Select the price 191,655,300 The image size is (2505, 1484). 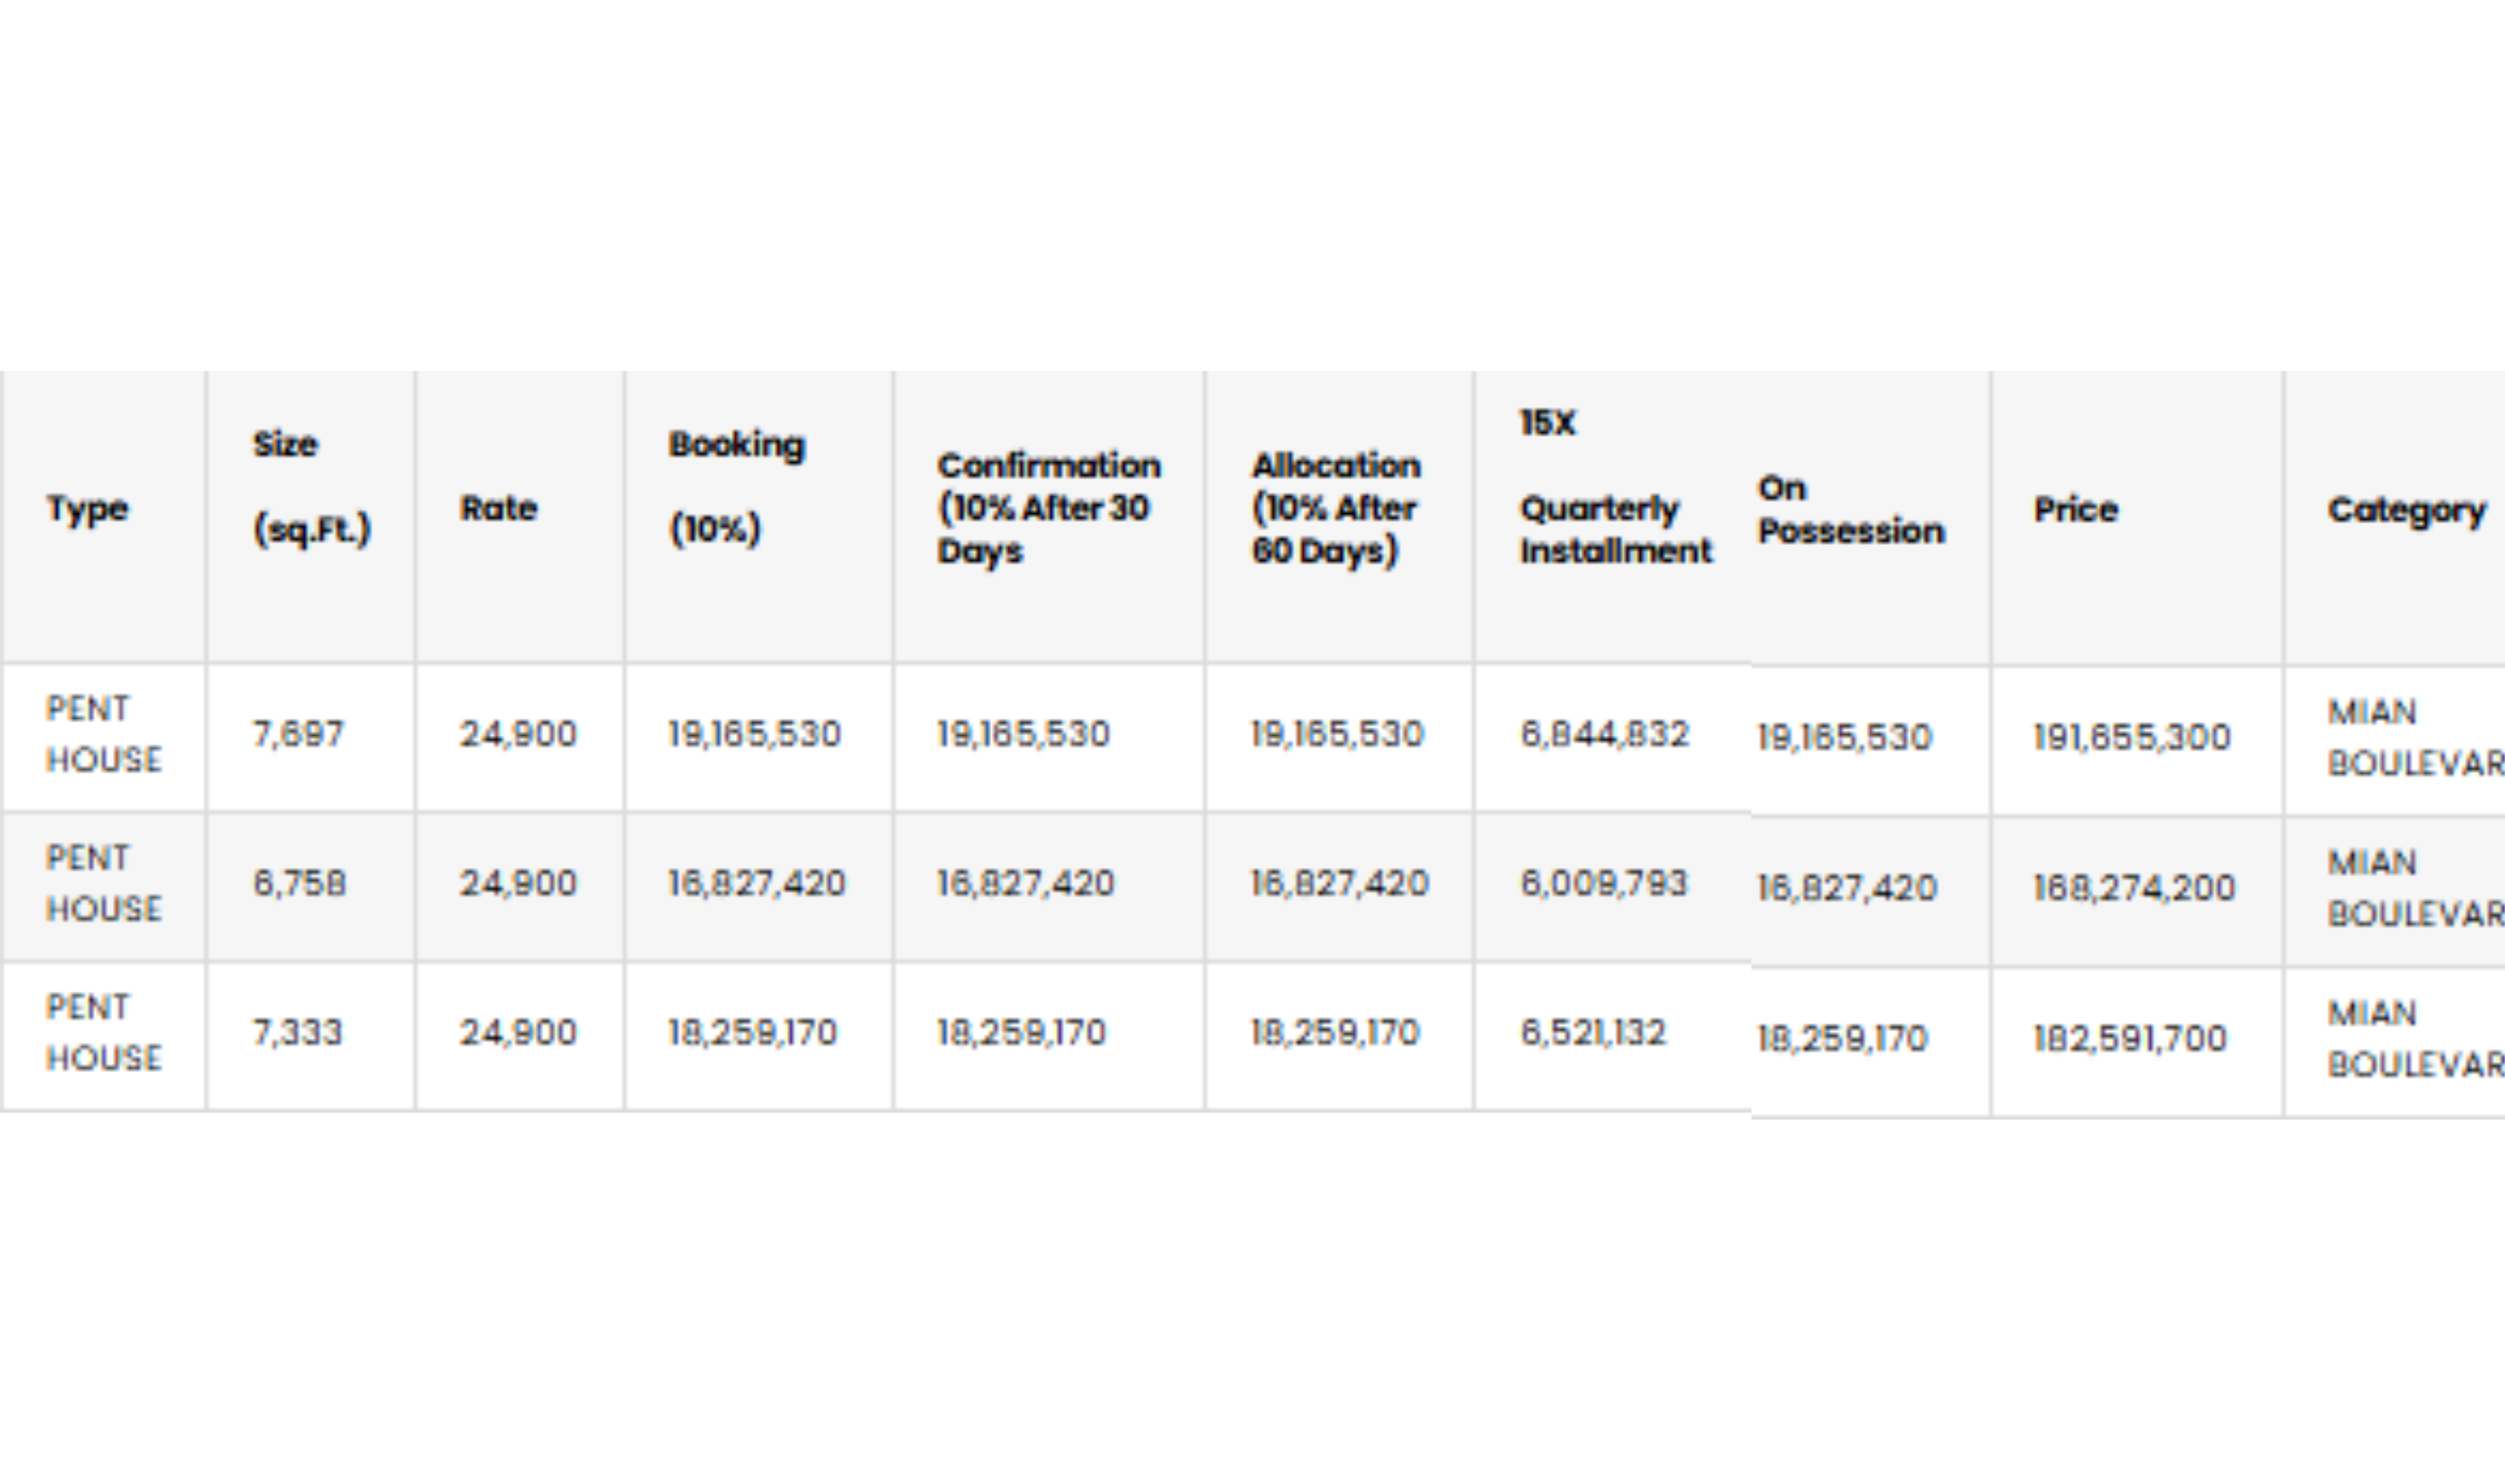point(2132,738)
